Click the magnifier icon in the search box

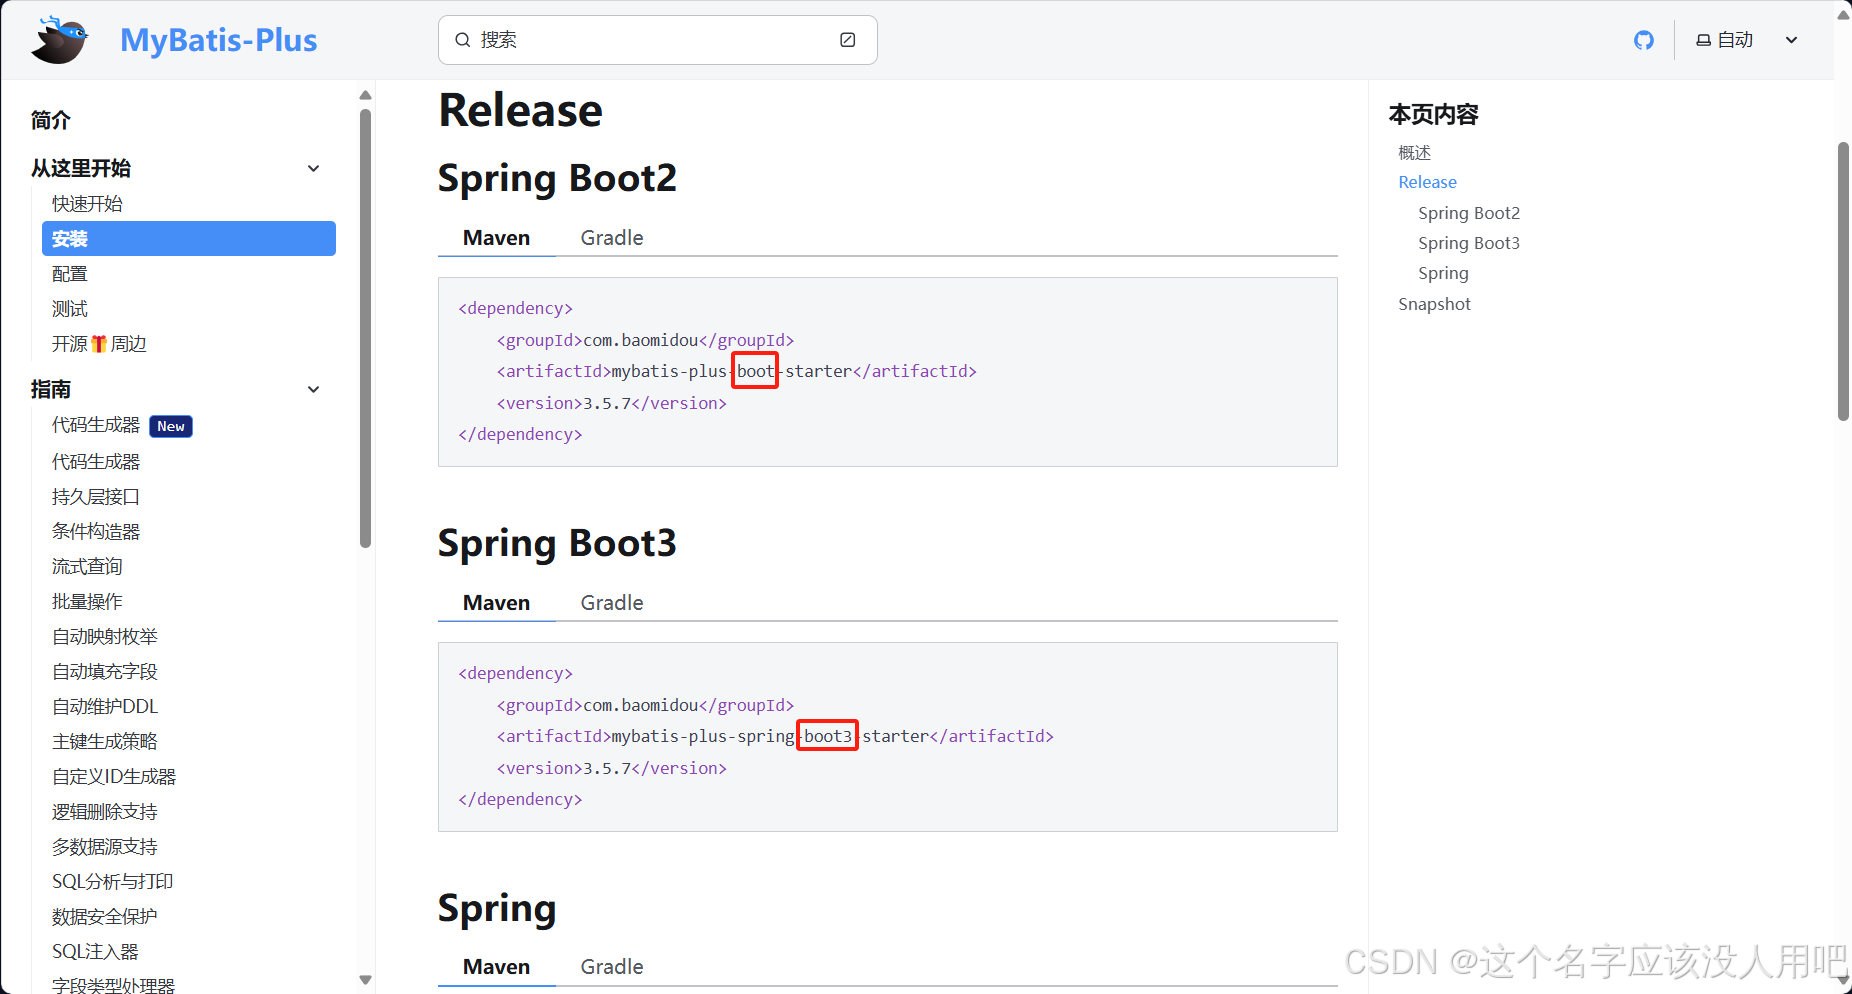tap(463, 39)
